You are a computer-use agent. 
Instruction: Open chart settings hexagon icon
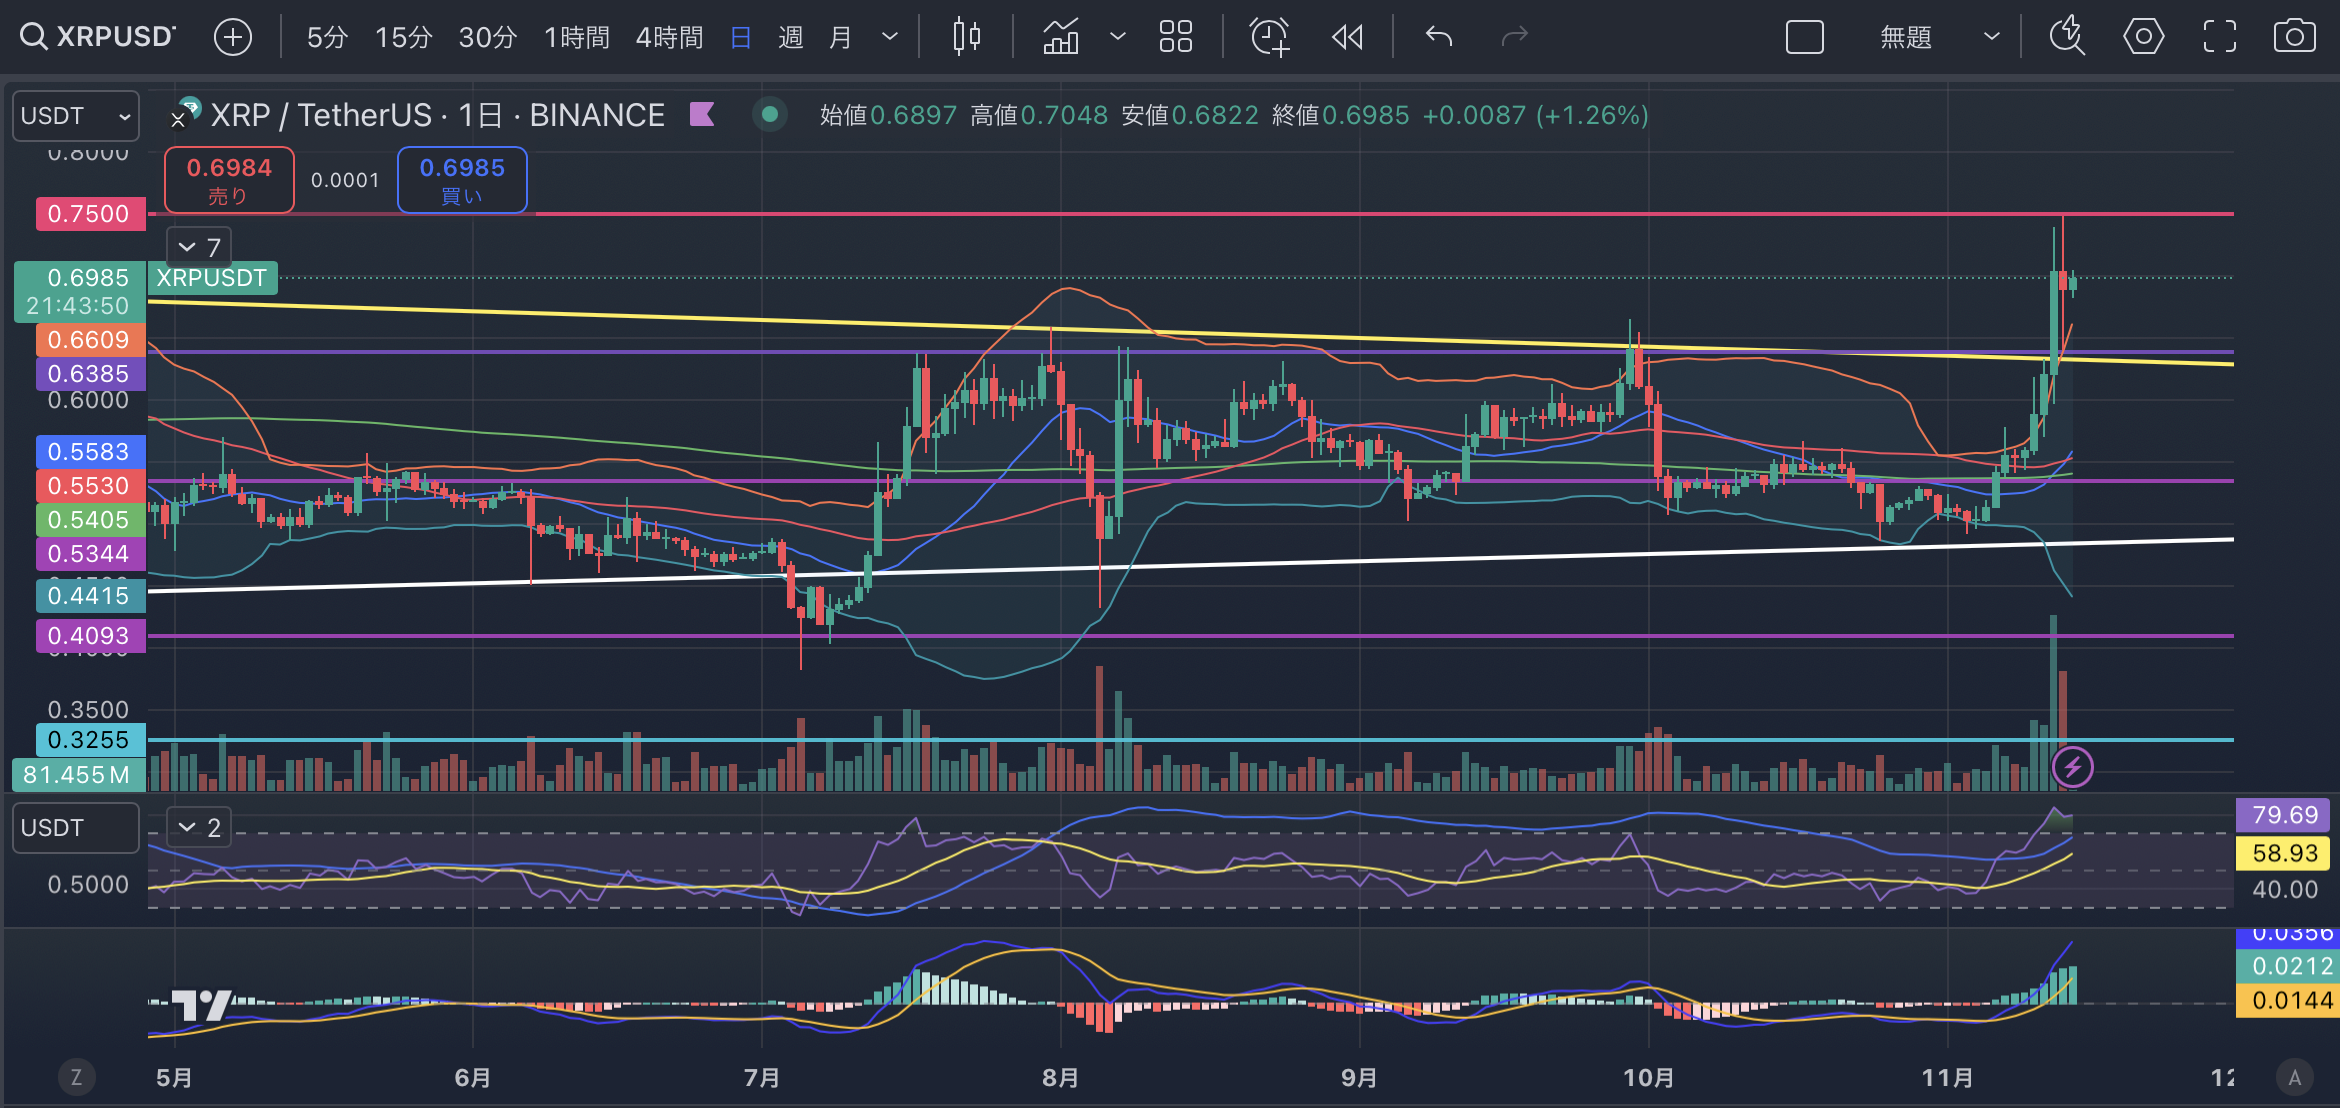point(2143,37)
